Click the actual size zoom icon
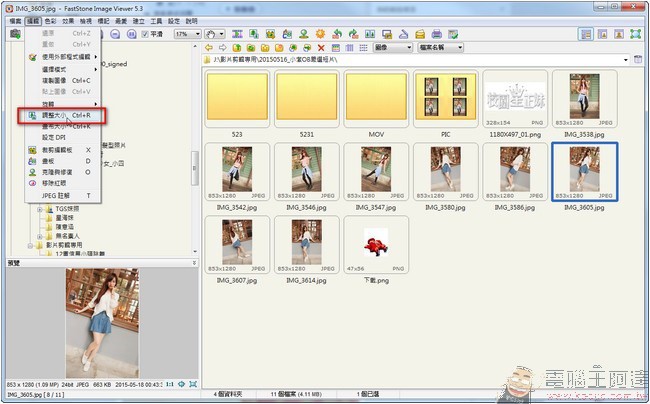 (x=131, y=34)
